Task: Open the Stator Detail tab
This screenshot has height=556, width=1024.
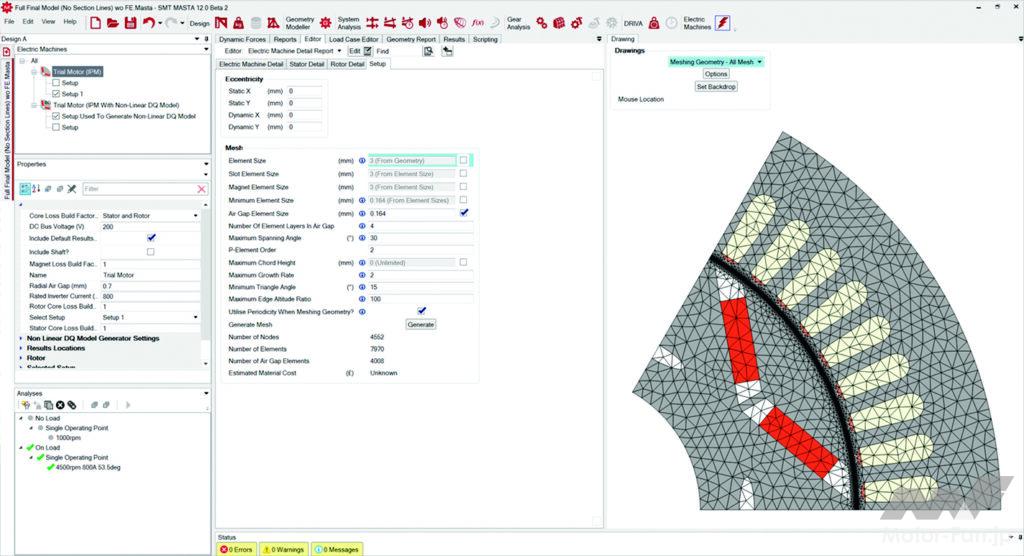Action: pos(307,64)
